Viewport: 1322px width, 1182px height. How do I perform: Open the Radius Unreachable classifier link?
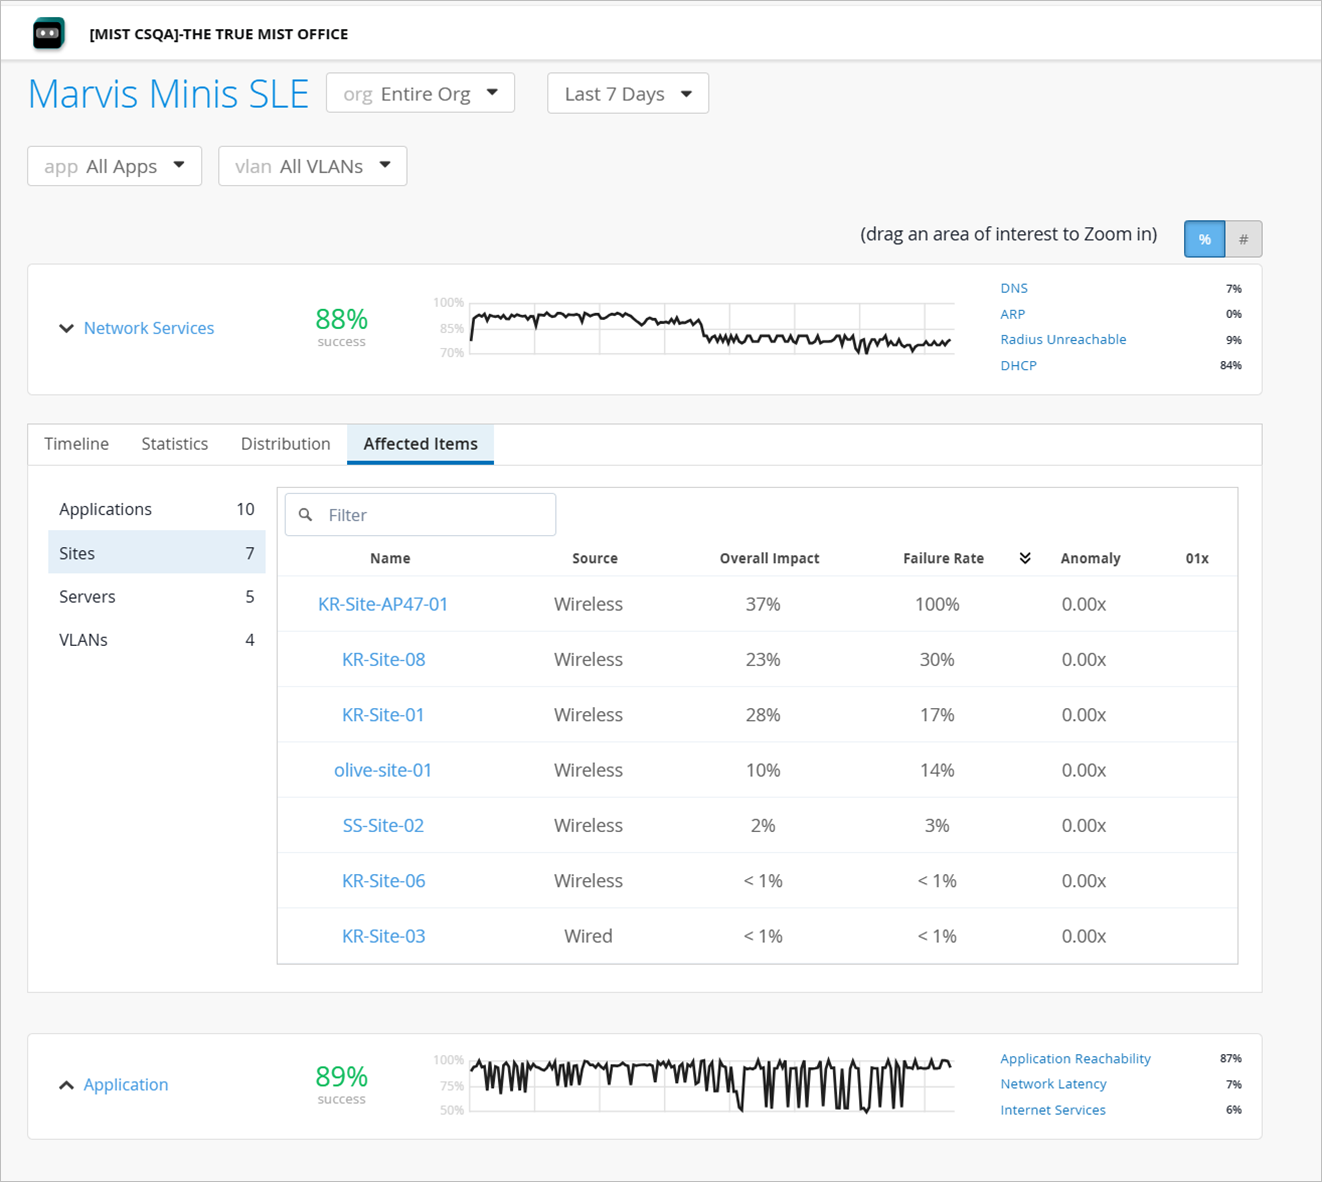click(x=1063, y=340)
